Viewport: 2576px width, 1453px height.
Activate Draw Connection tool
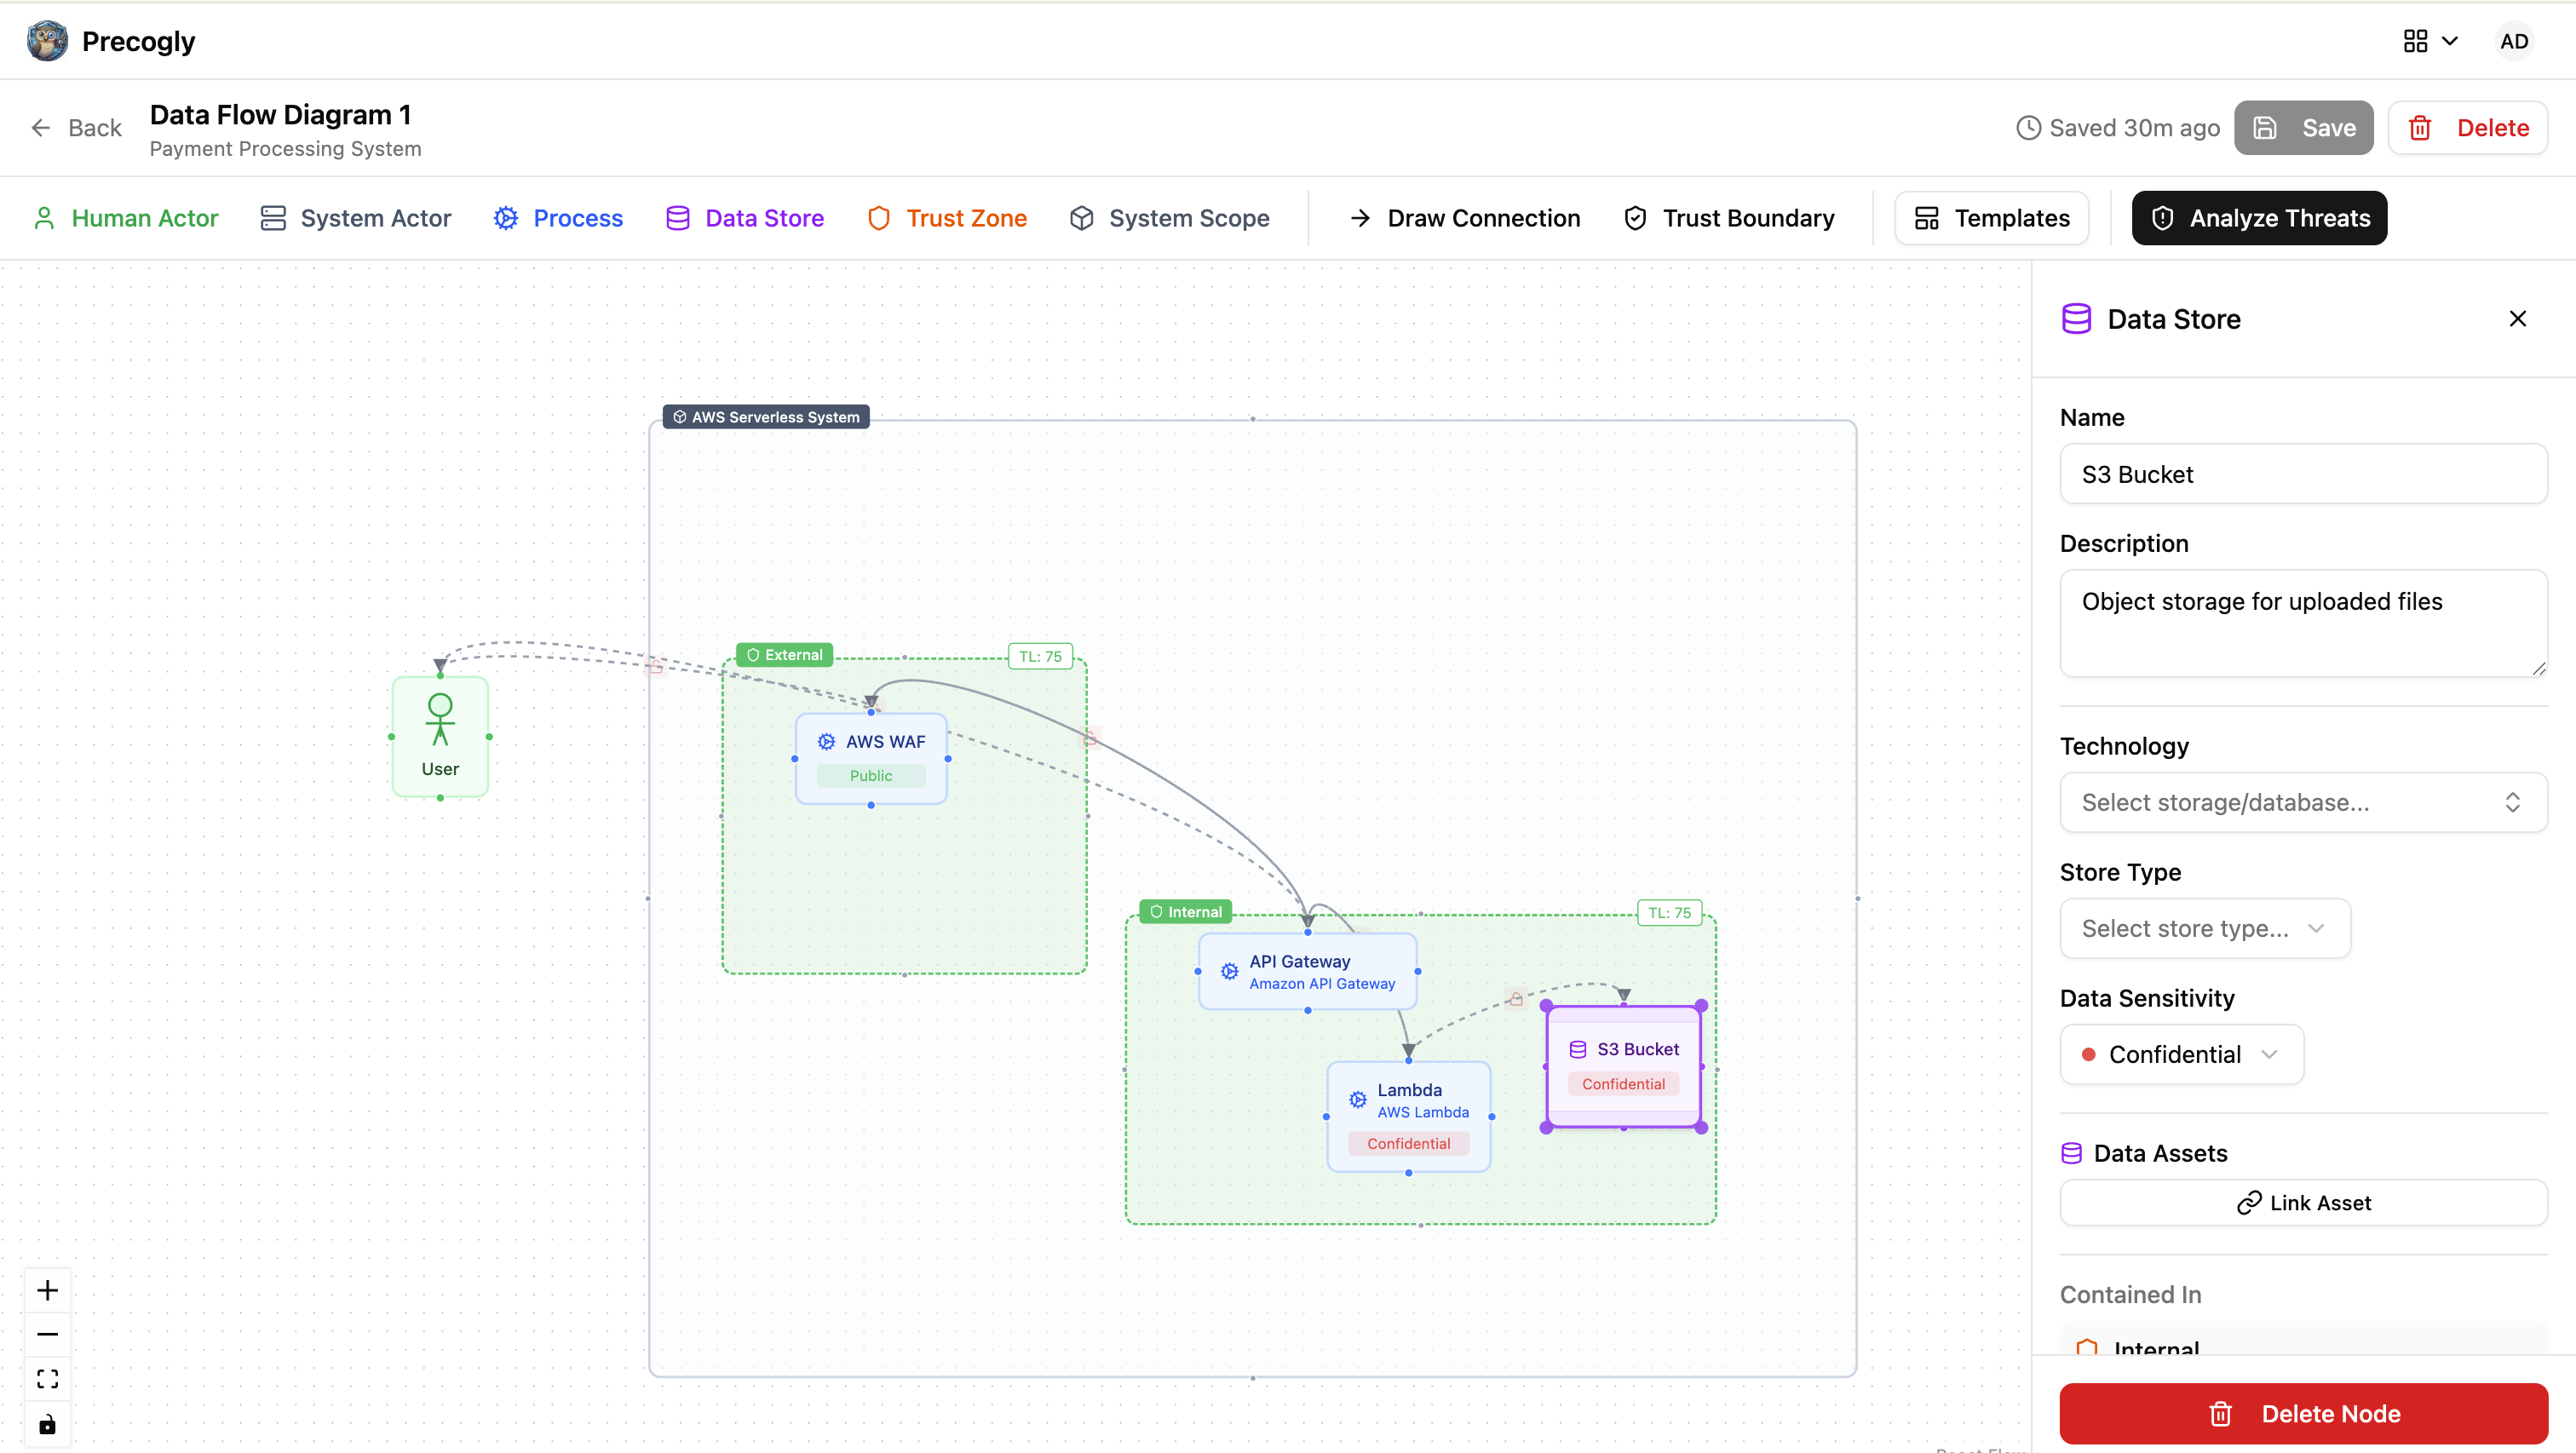(x=1465, y=218)
